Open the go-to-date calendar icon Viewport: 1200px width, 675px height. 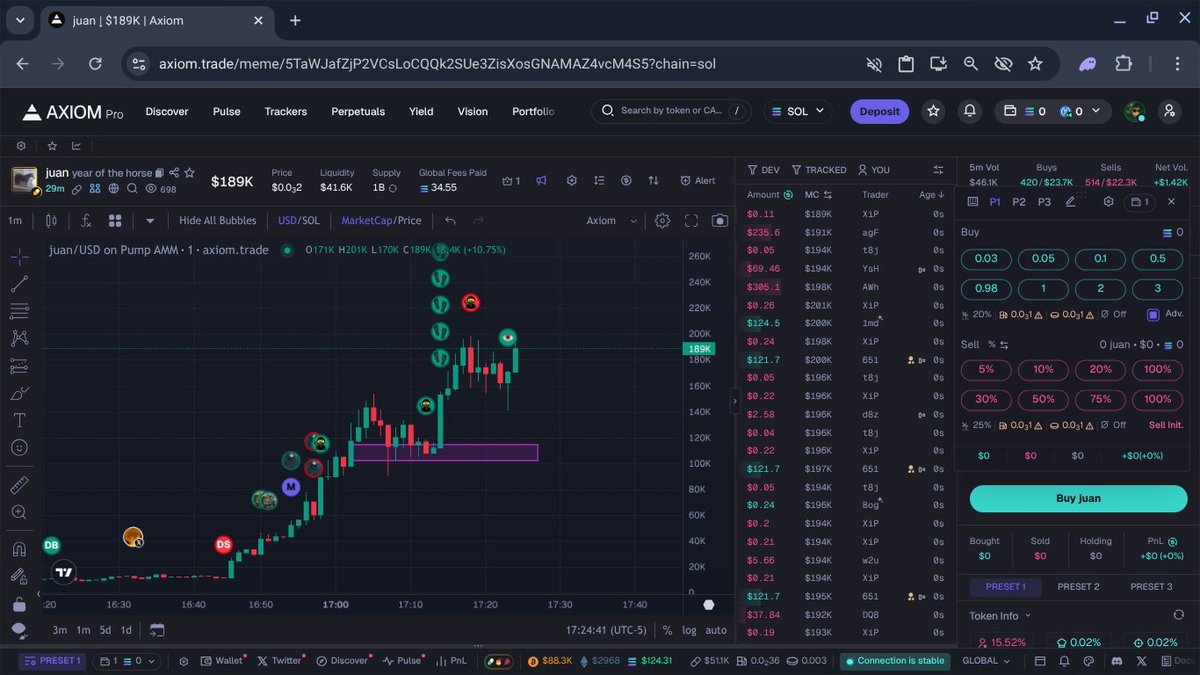[x=157, y=630]
